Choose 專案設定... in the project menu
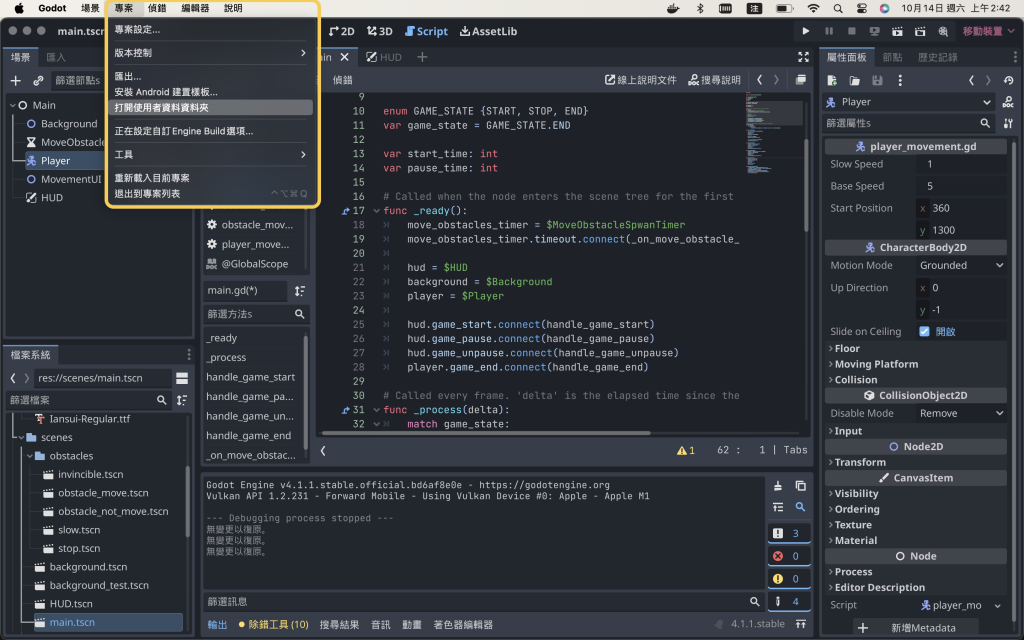Image resolution: width=1024 pixels, height=640 pixels. (x=137, y=29)
